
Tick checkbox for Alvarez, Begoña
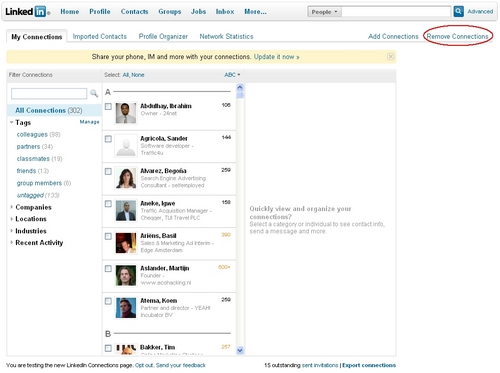point(108,171)
